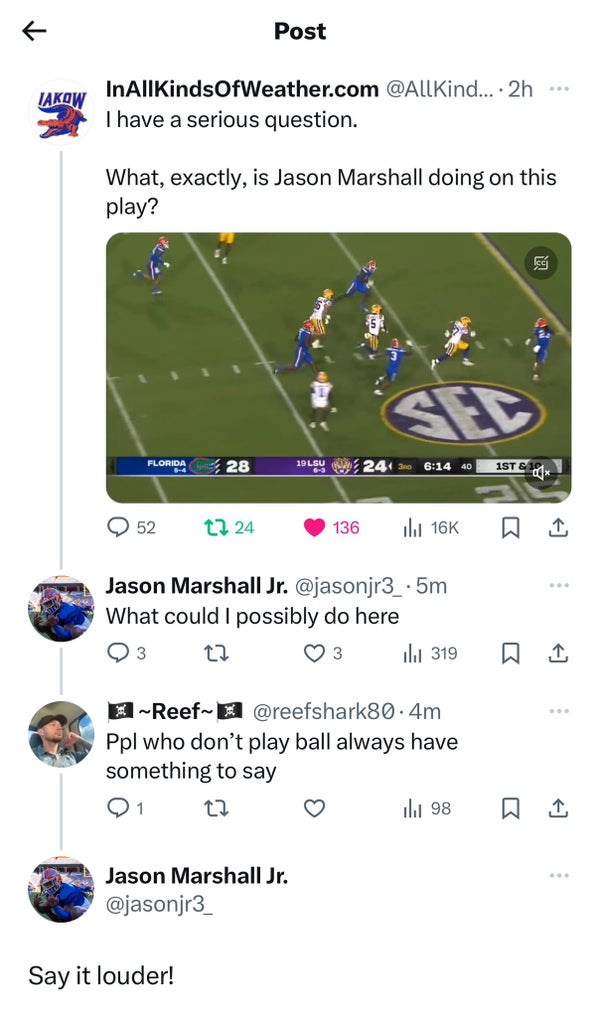Open InAllKindsOfWeather.com profile name
The width and height of the screenshot is (600, 1017).
[242, 90]
